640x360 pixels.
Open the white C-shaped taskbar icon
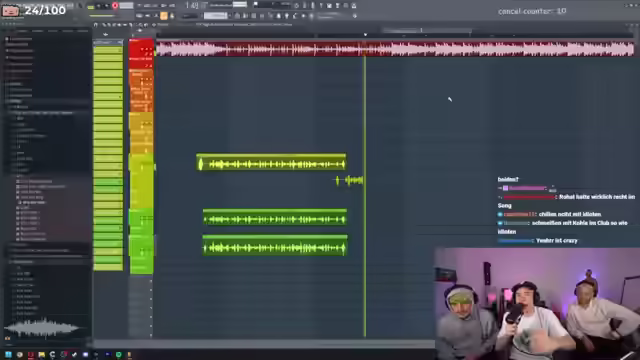[x=52, y=355]
